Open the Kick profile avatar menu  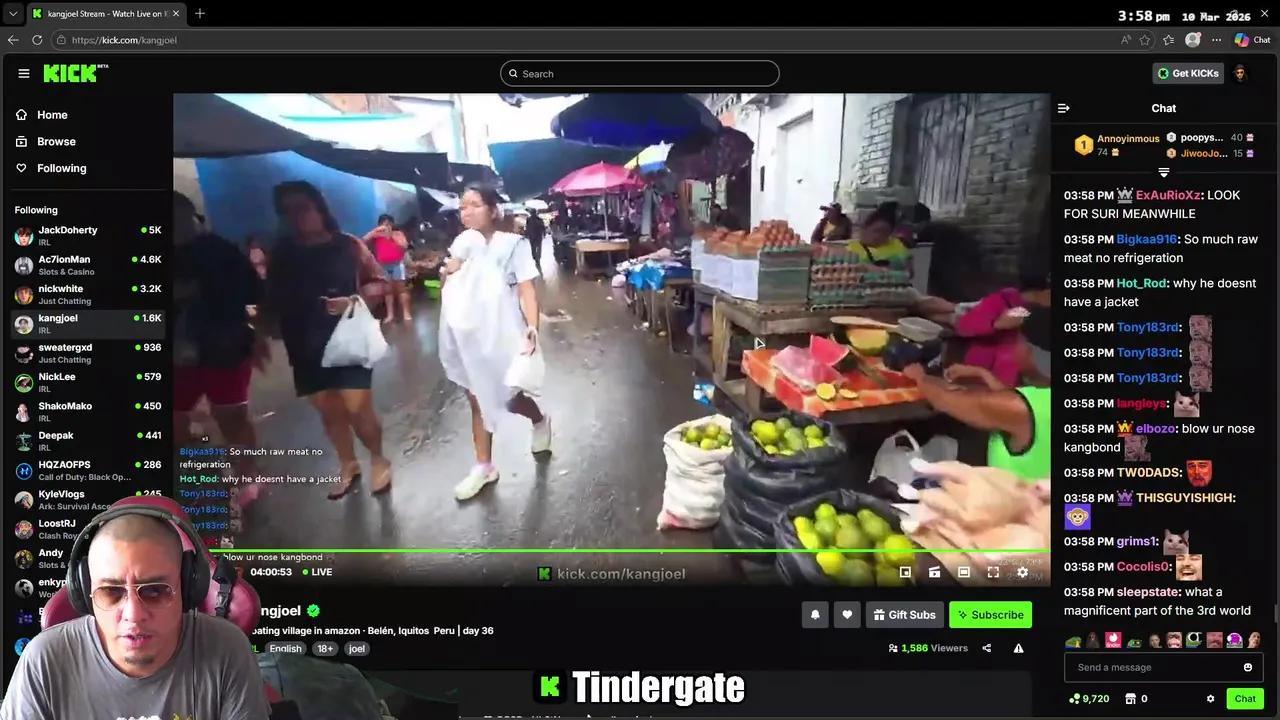pyautogui.click(x=1240, y=73)
